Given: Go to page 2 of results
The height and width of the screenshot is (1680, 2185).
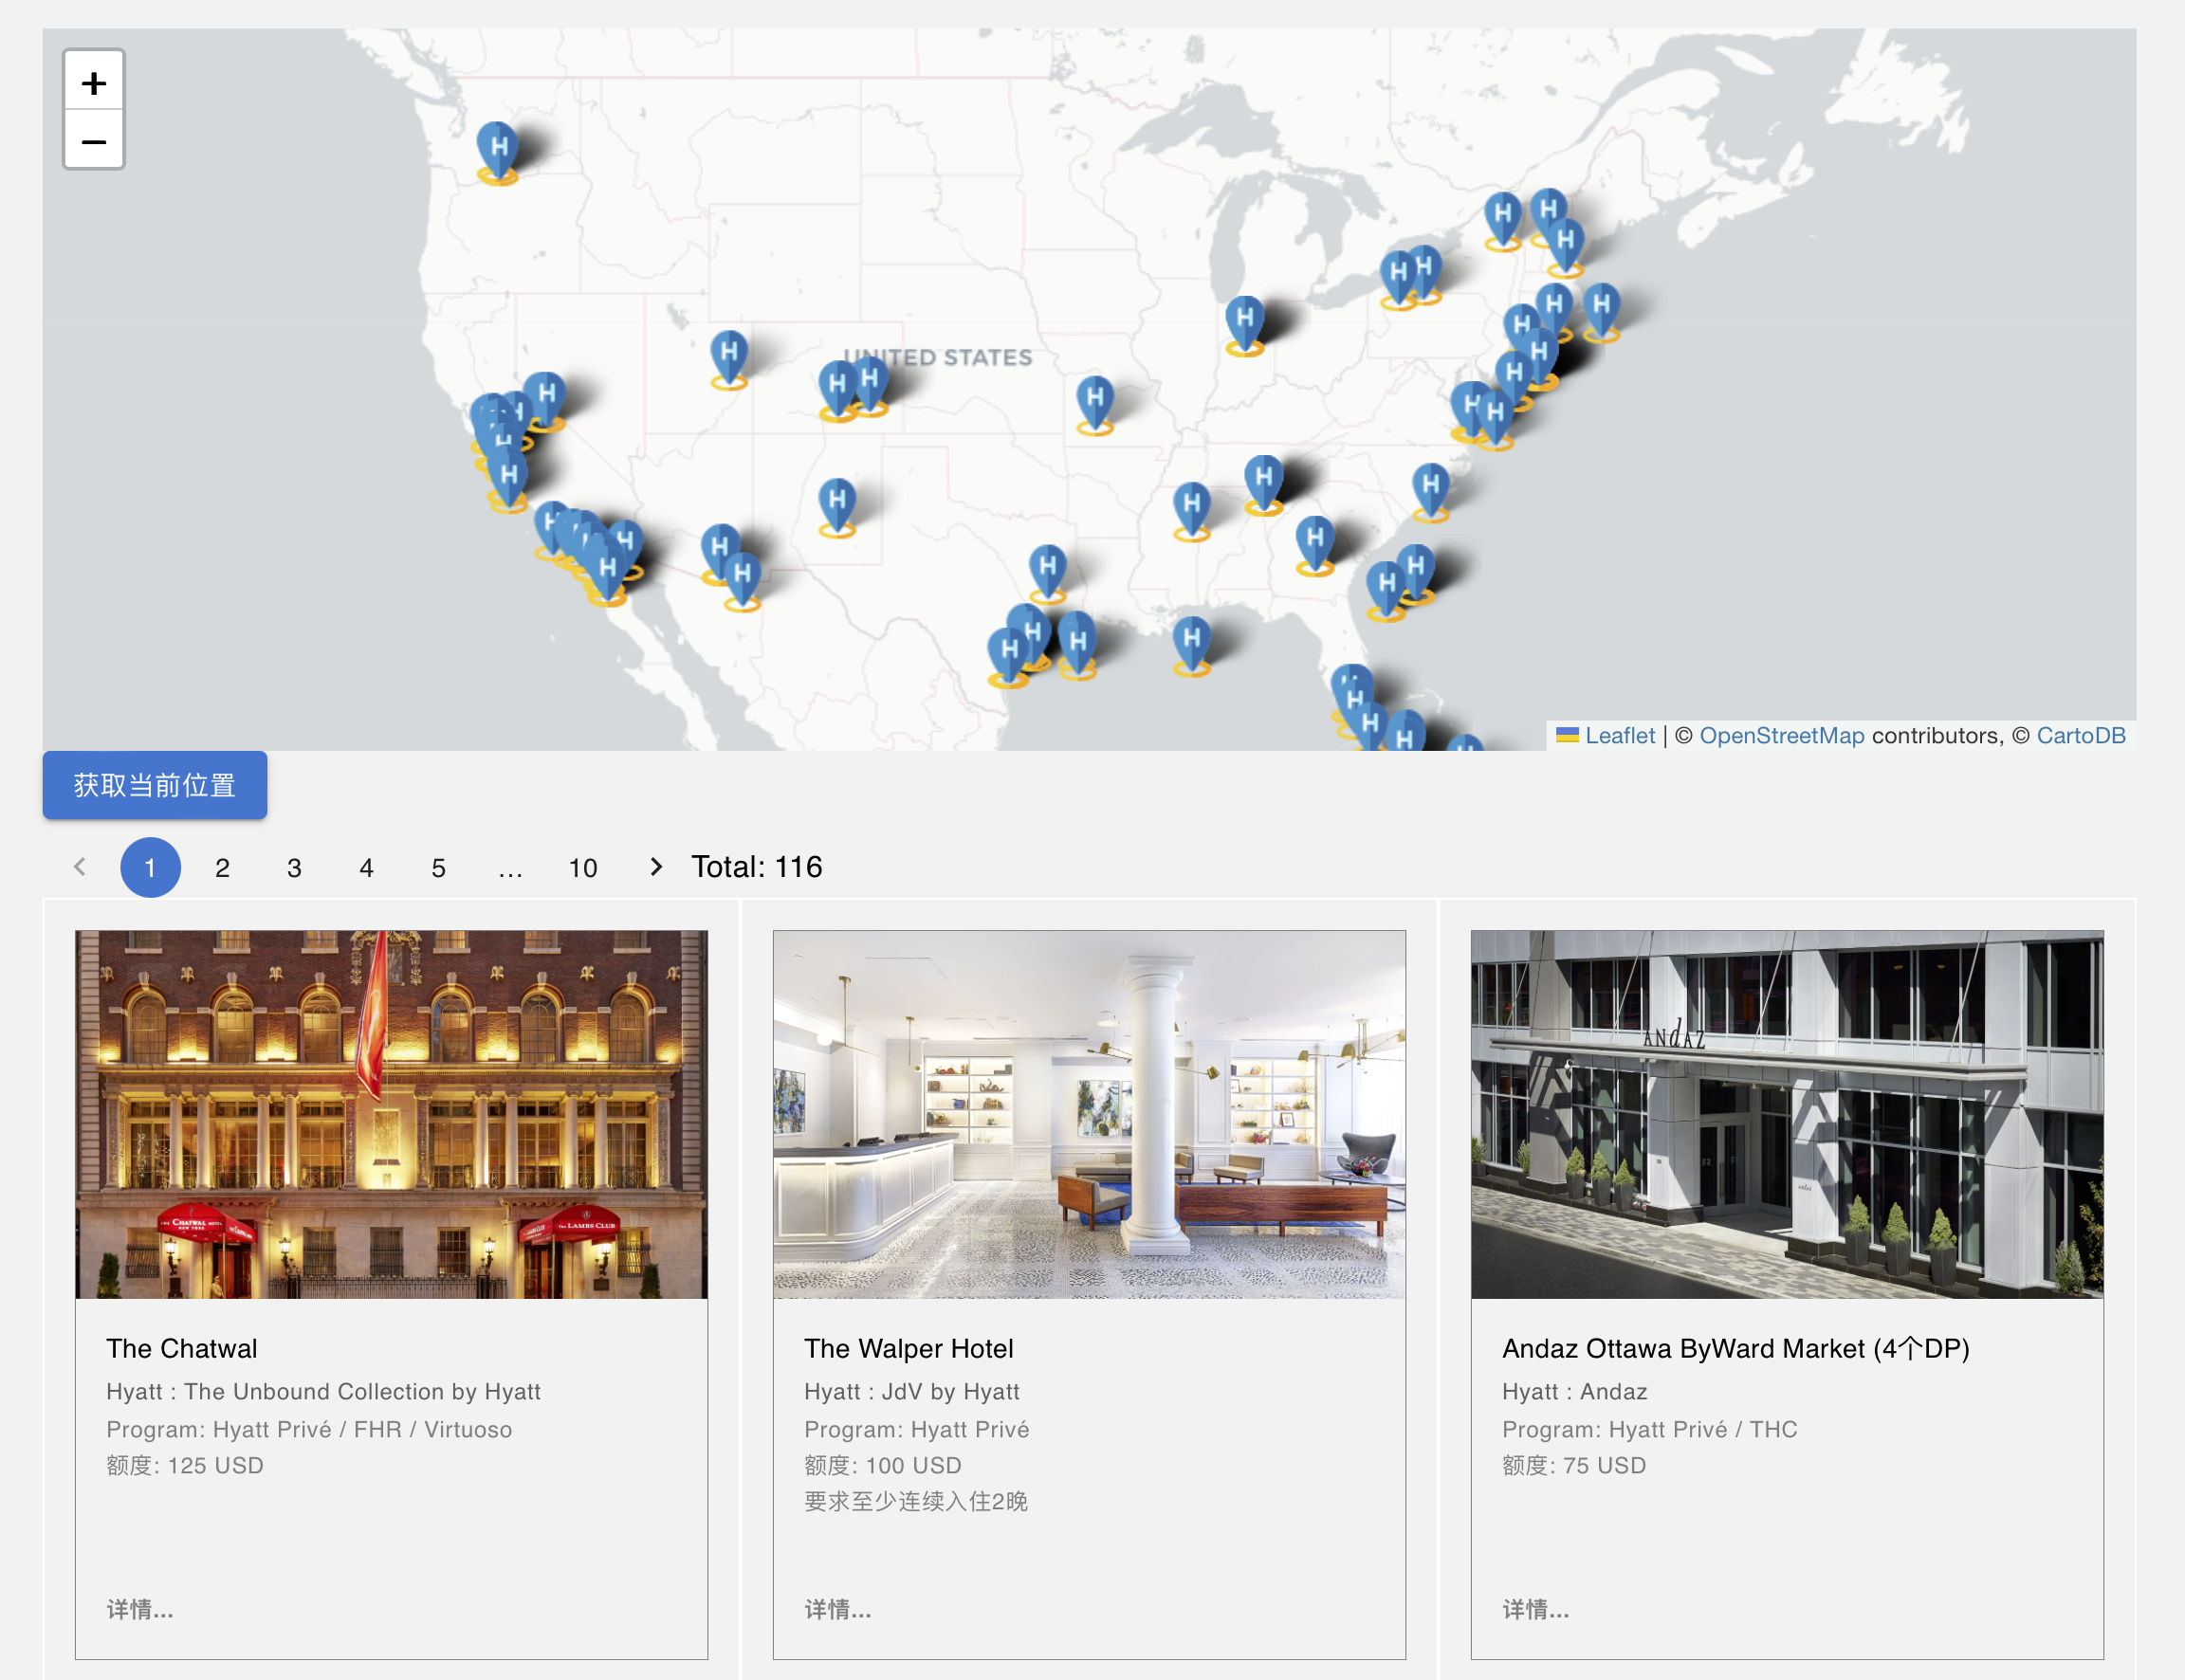Looking at the screenshot, I should [222, 868].
